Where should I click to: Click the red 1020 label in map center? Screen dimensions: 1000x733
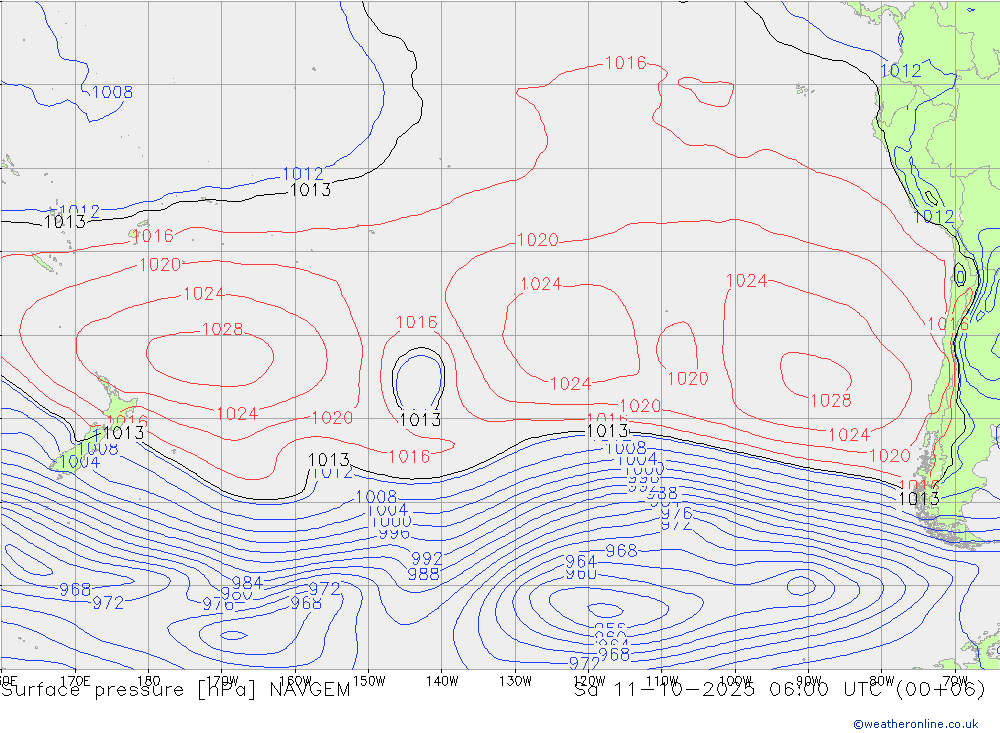537,240
